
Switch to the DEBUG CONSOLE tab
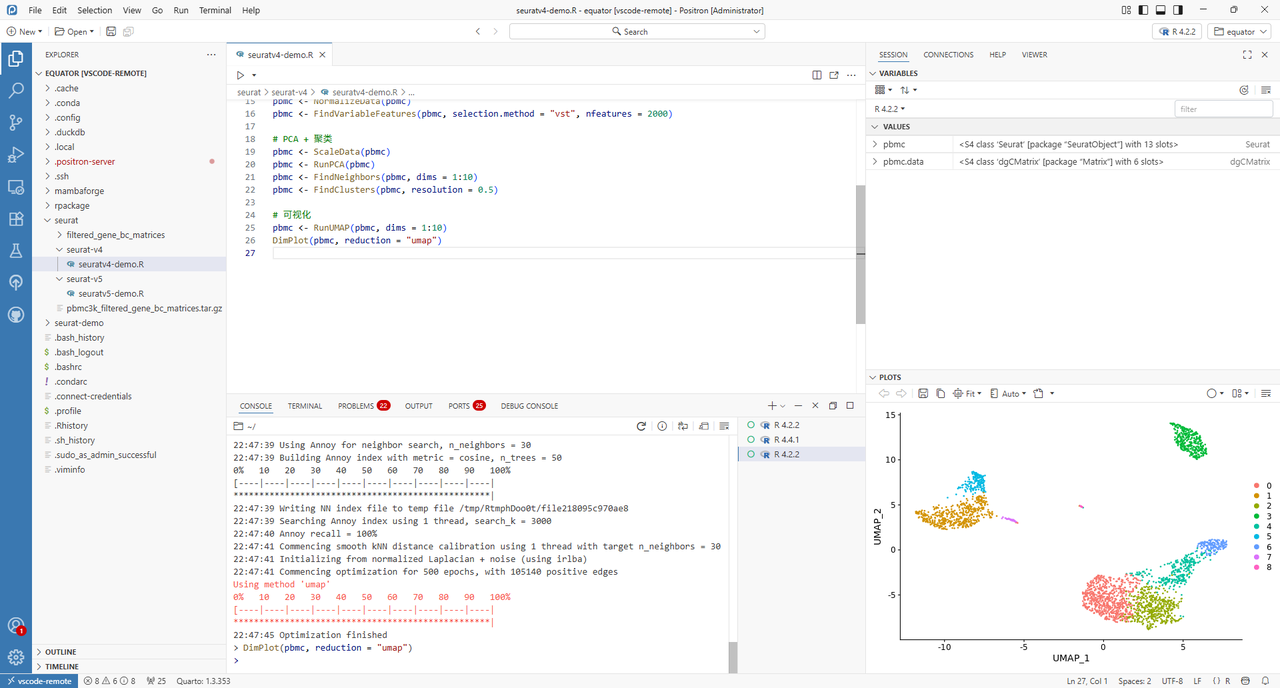[529, 406]
